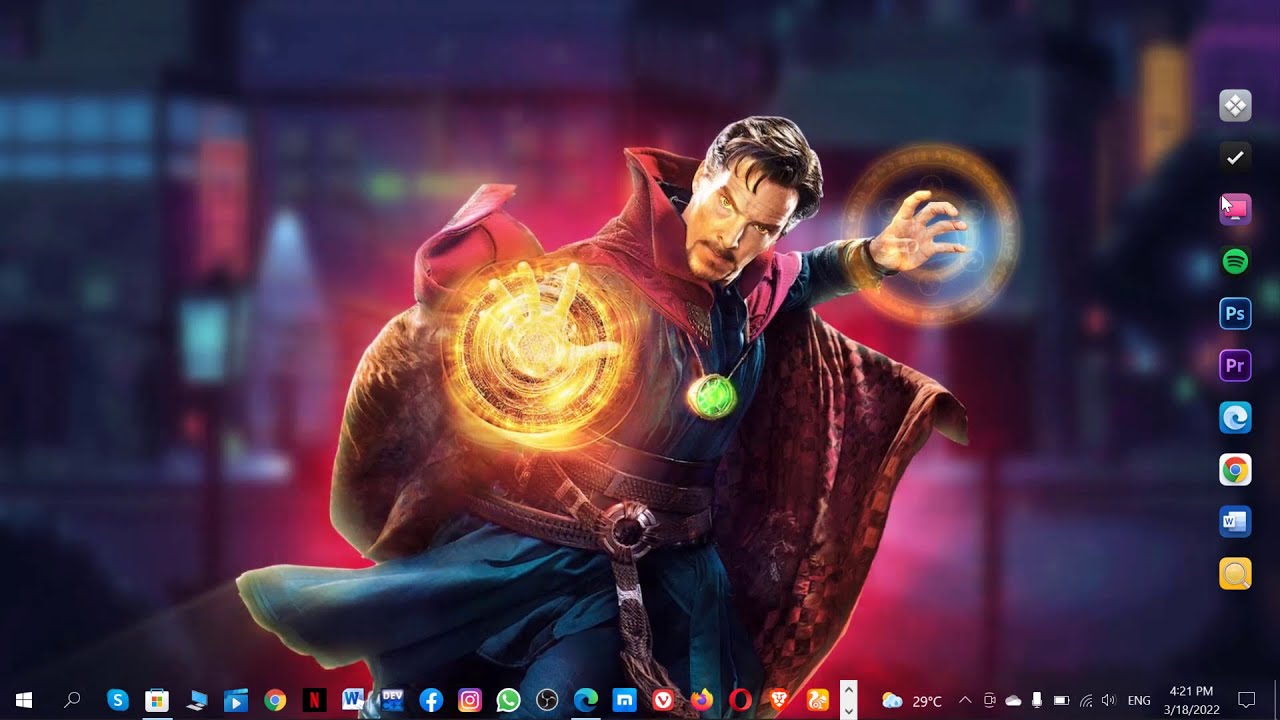Open yellow magnifier search dock icon

click(x=1235, y=574)
